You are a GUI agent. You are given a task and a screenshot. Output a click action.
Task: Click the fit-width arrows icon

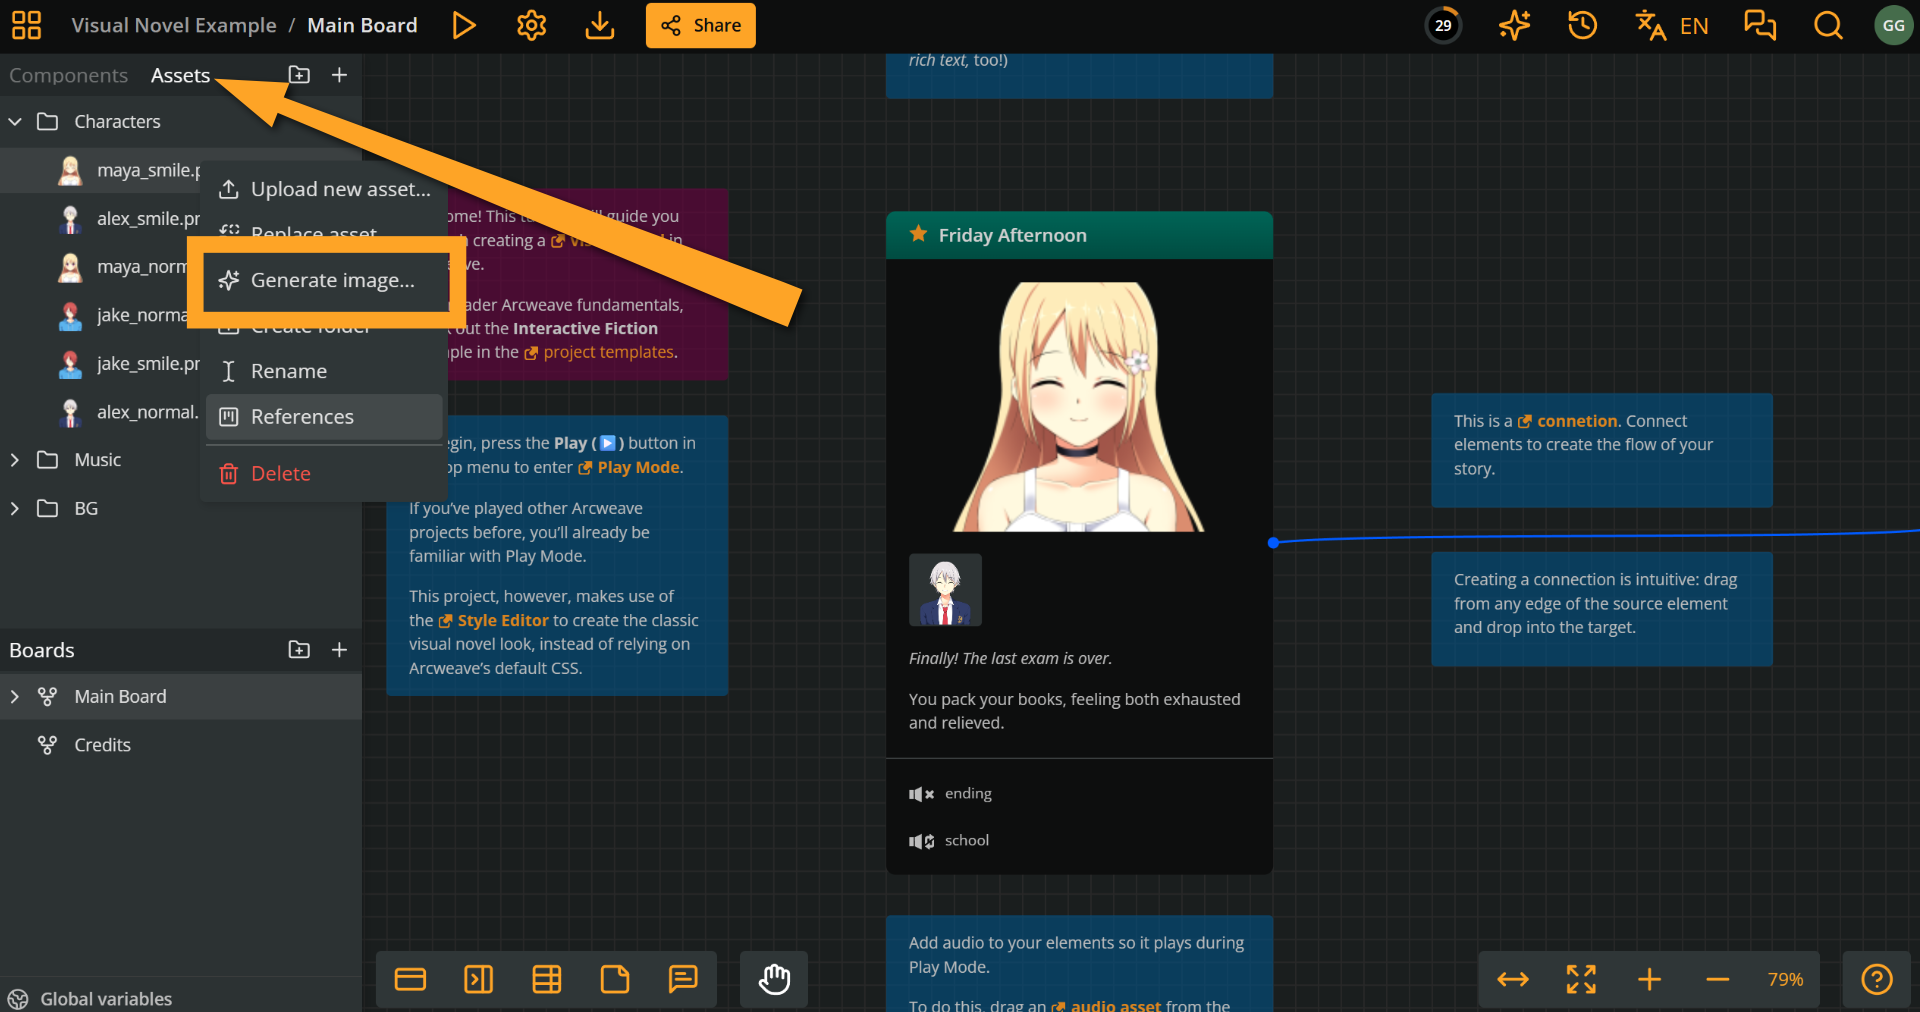pyautogui.click(x=1513, y=979)
